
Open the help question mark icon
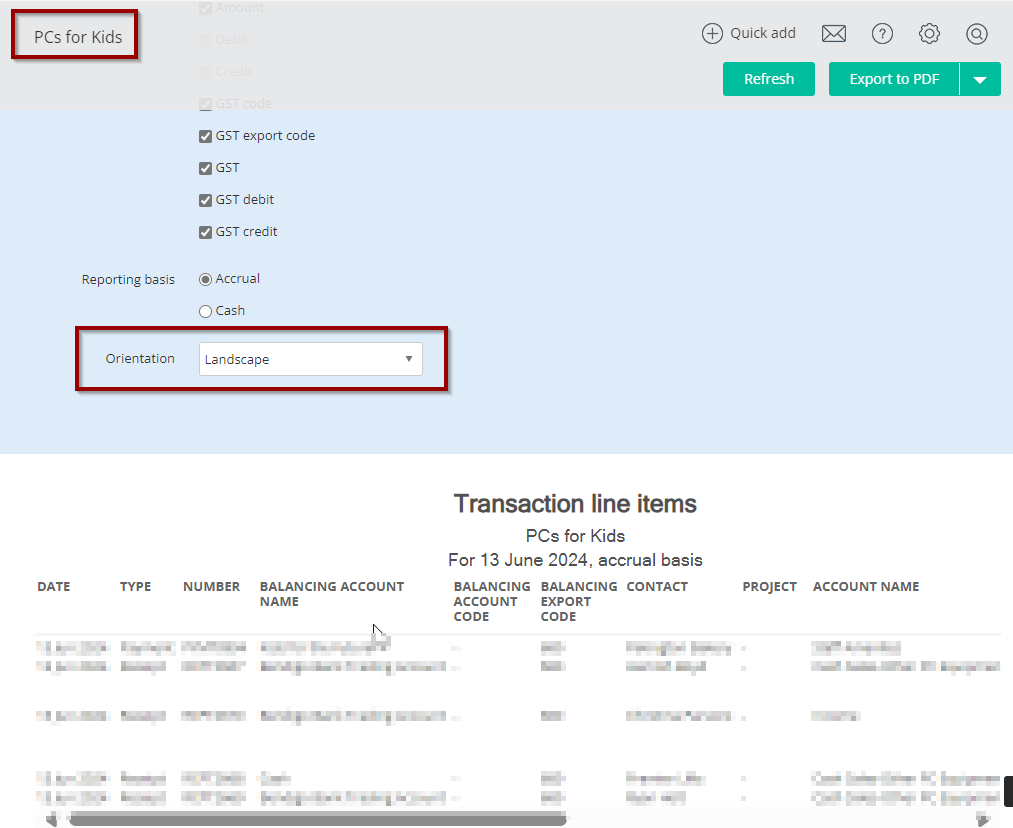(x=882, y=34)
